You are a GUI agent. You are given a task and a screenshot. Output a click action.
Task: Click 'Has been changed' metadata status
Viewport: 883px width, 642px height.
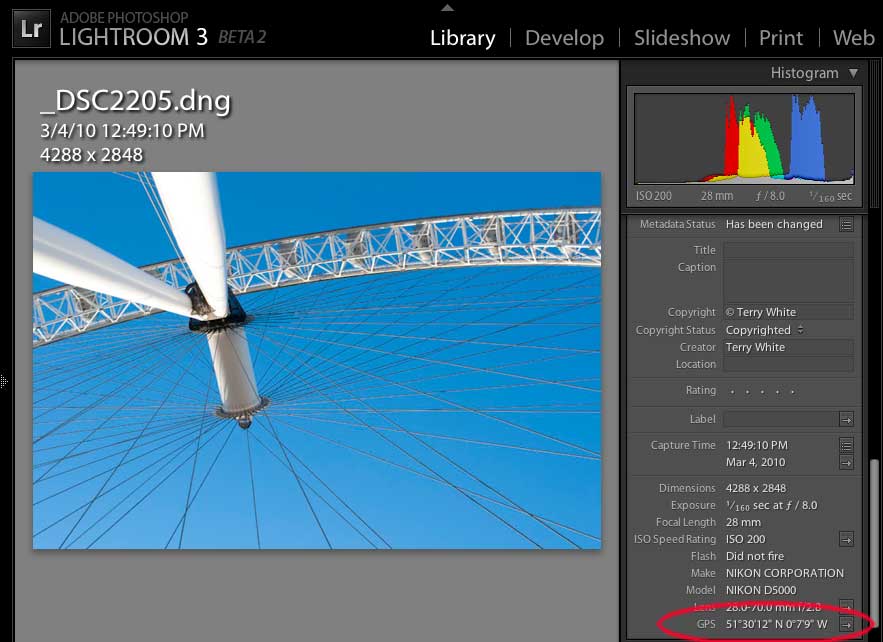coord(774,224)
